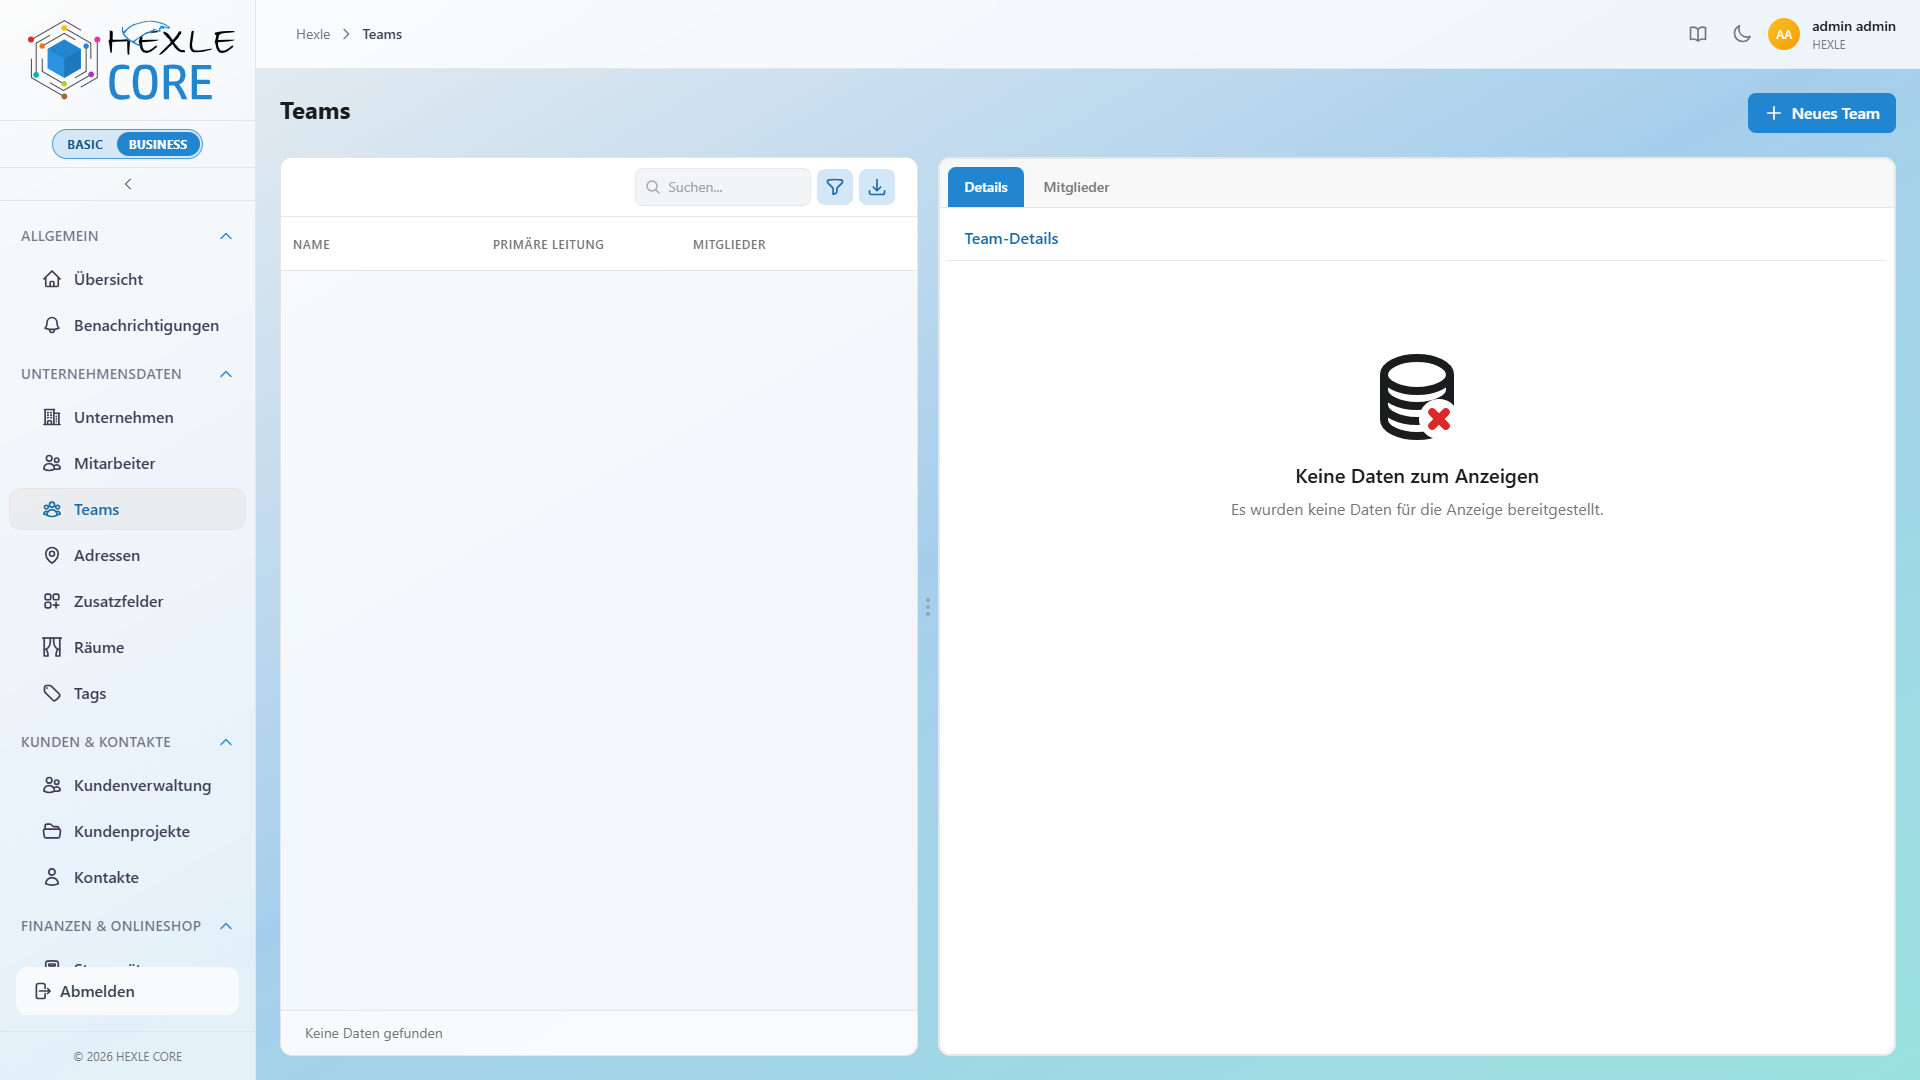Collapse the Kunden & Kontakte section
This screenshot has height=1080, width=1920.
tap(226, 742)
